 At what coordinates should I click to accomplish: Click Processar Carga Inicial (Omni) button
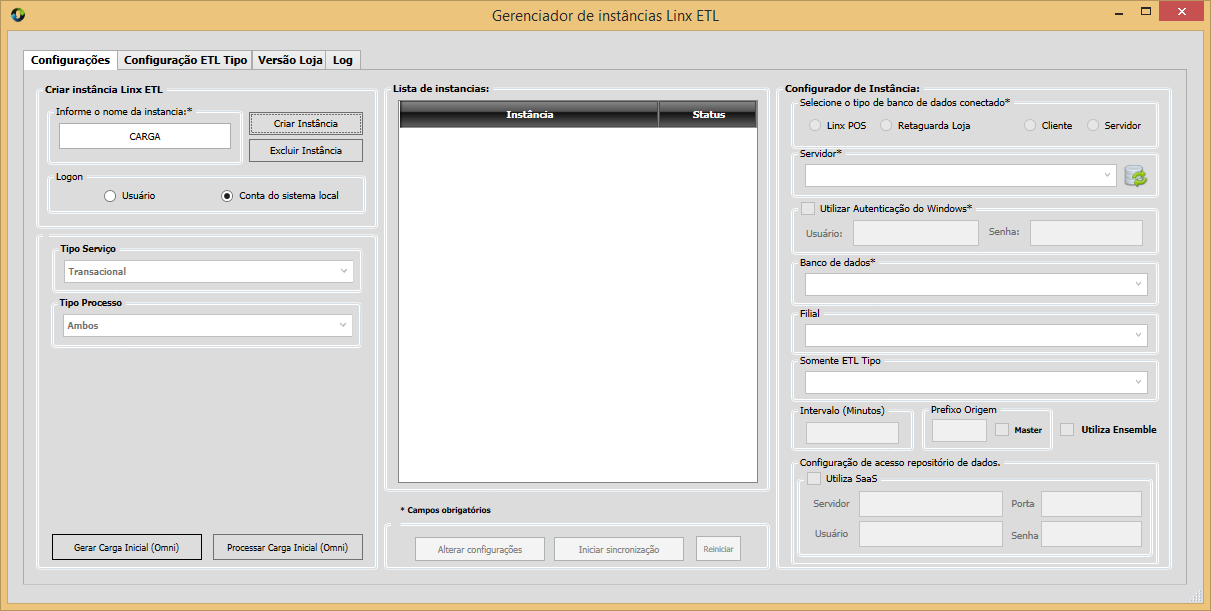(x=288, y=548)
